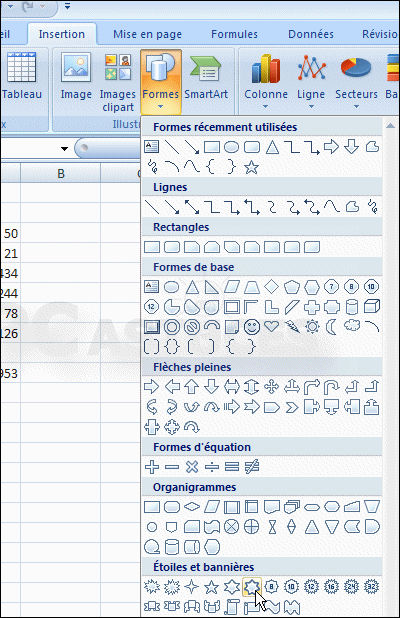Click the Images clipart button

117,82
